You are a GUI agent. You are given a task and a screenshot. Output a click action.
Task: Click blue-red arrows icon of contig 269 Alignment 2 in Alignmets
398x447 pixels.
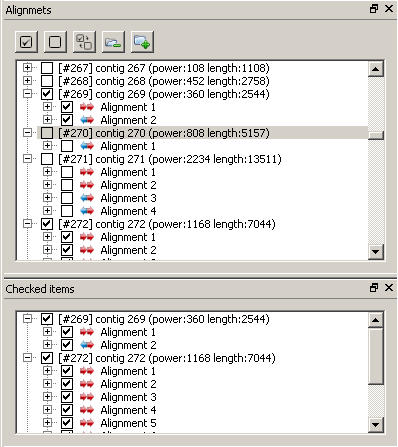click(x=87, y=120)
